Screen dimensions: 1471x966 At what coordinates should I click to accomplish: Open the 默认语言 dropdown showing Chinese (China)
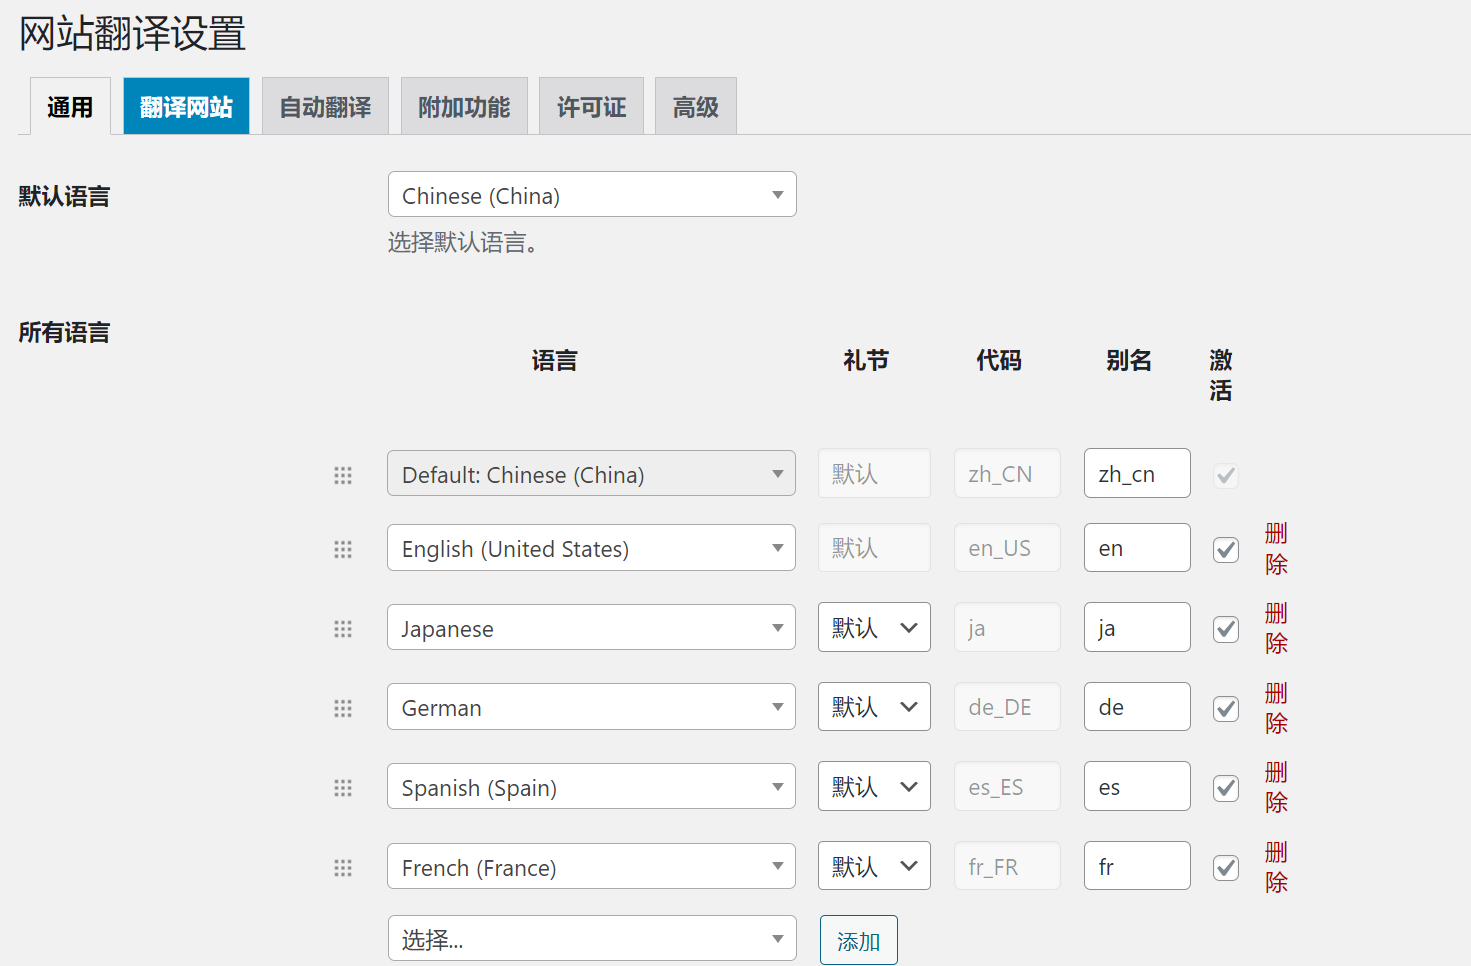click(x=591, y=194)
